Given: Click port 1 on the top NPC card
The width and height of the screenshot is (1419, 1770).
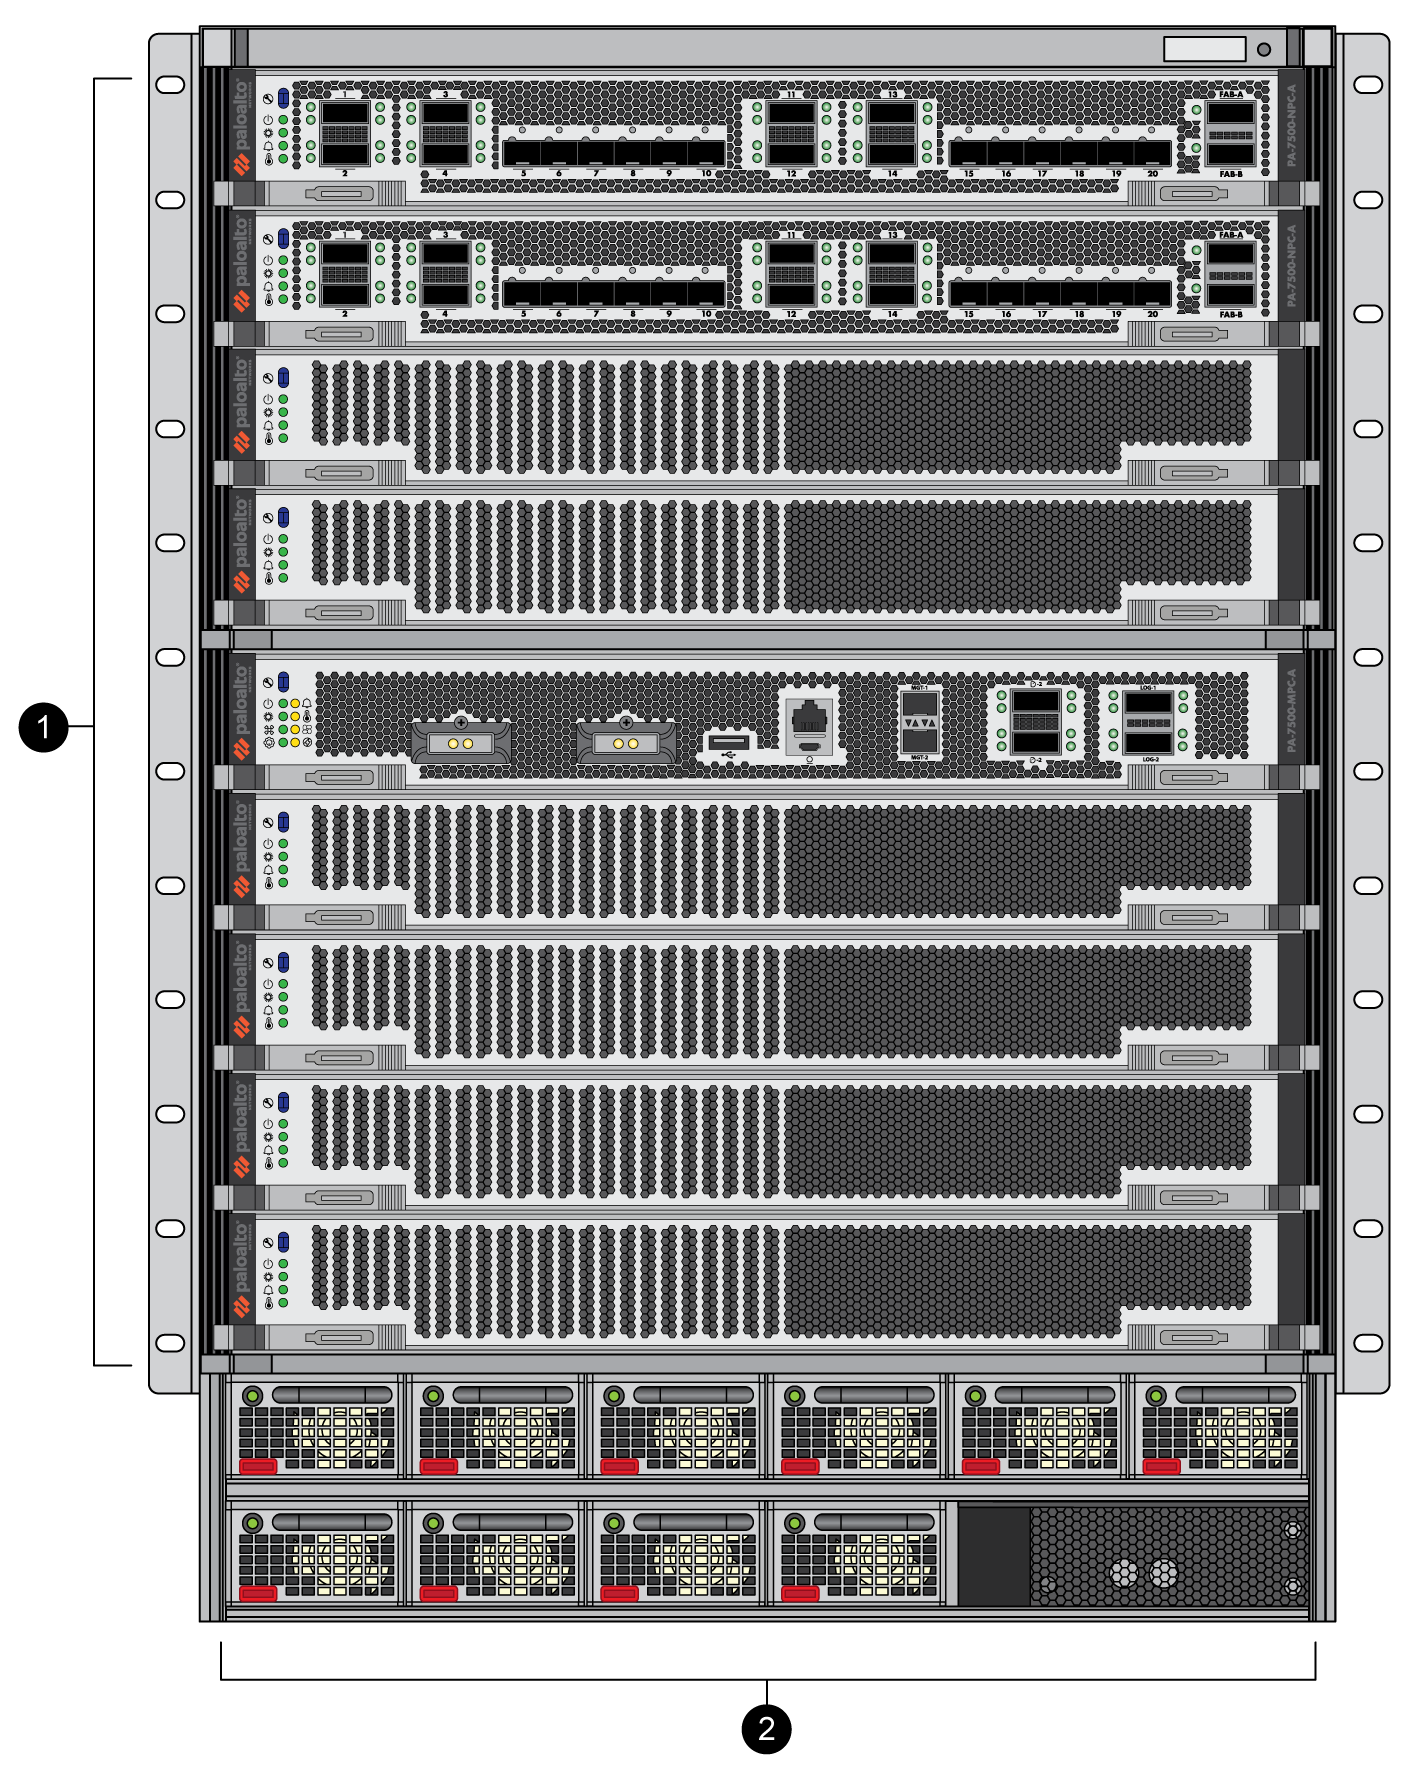Looking at the screenshot, I should click(345, 113).
